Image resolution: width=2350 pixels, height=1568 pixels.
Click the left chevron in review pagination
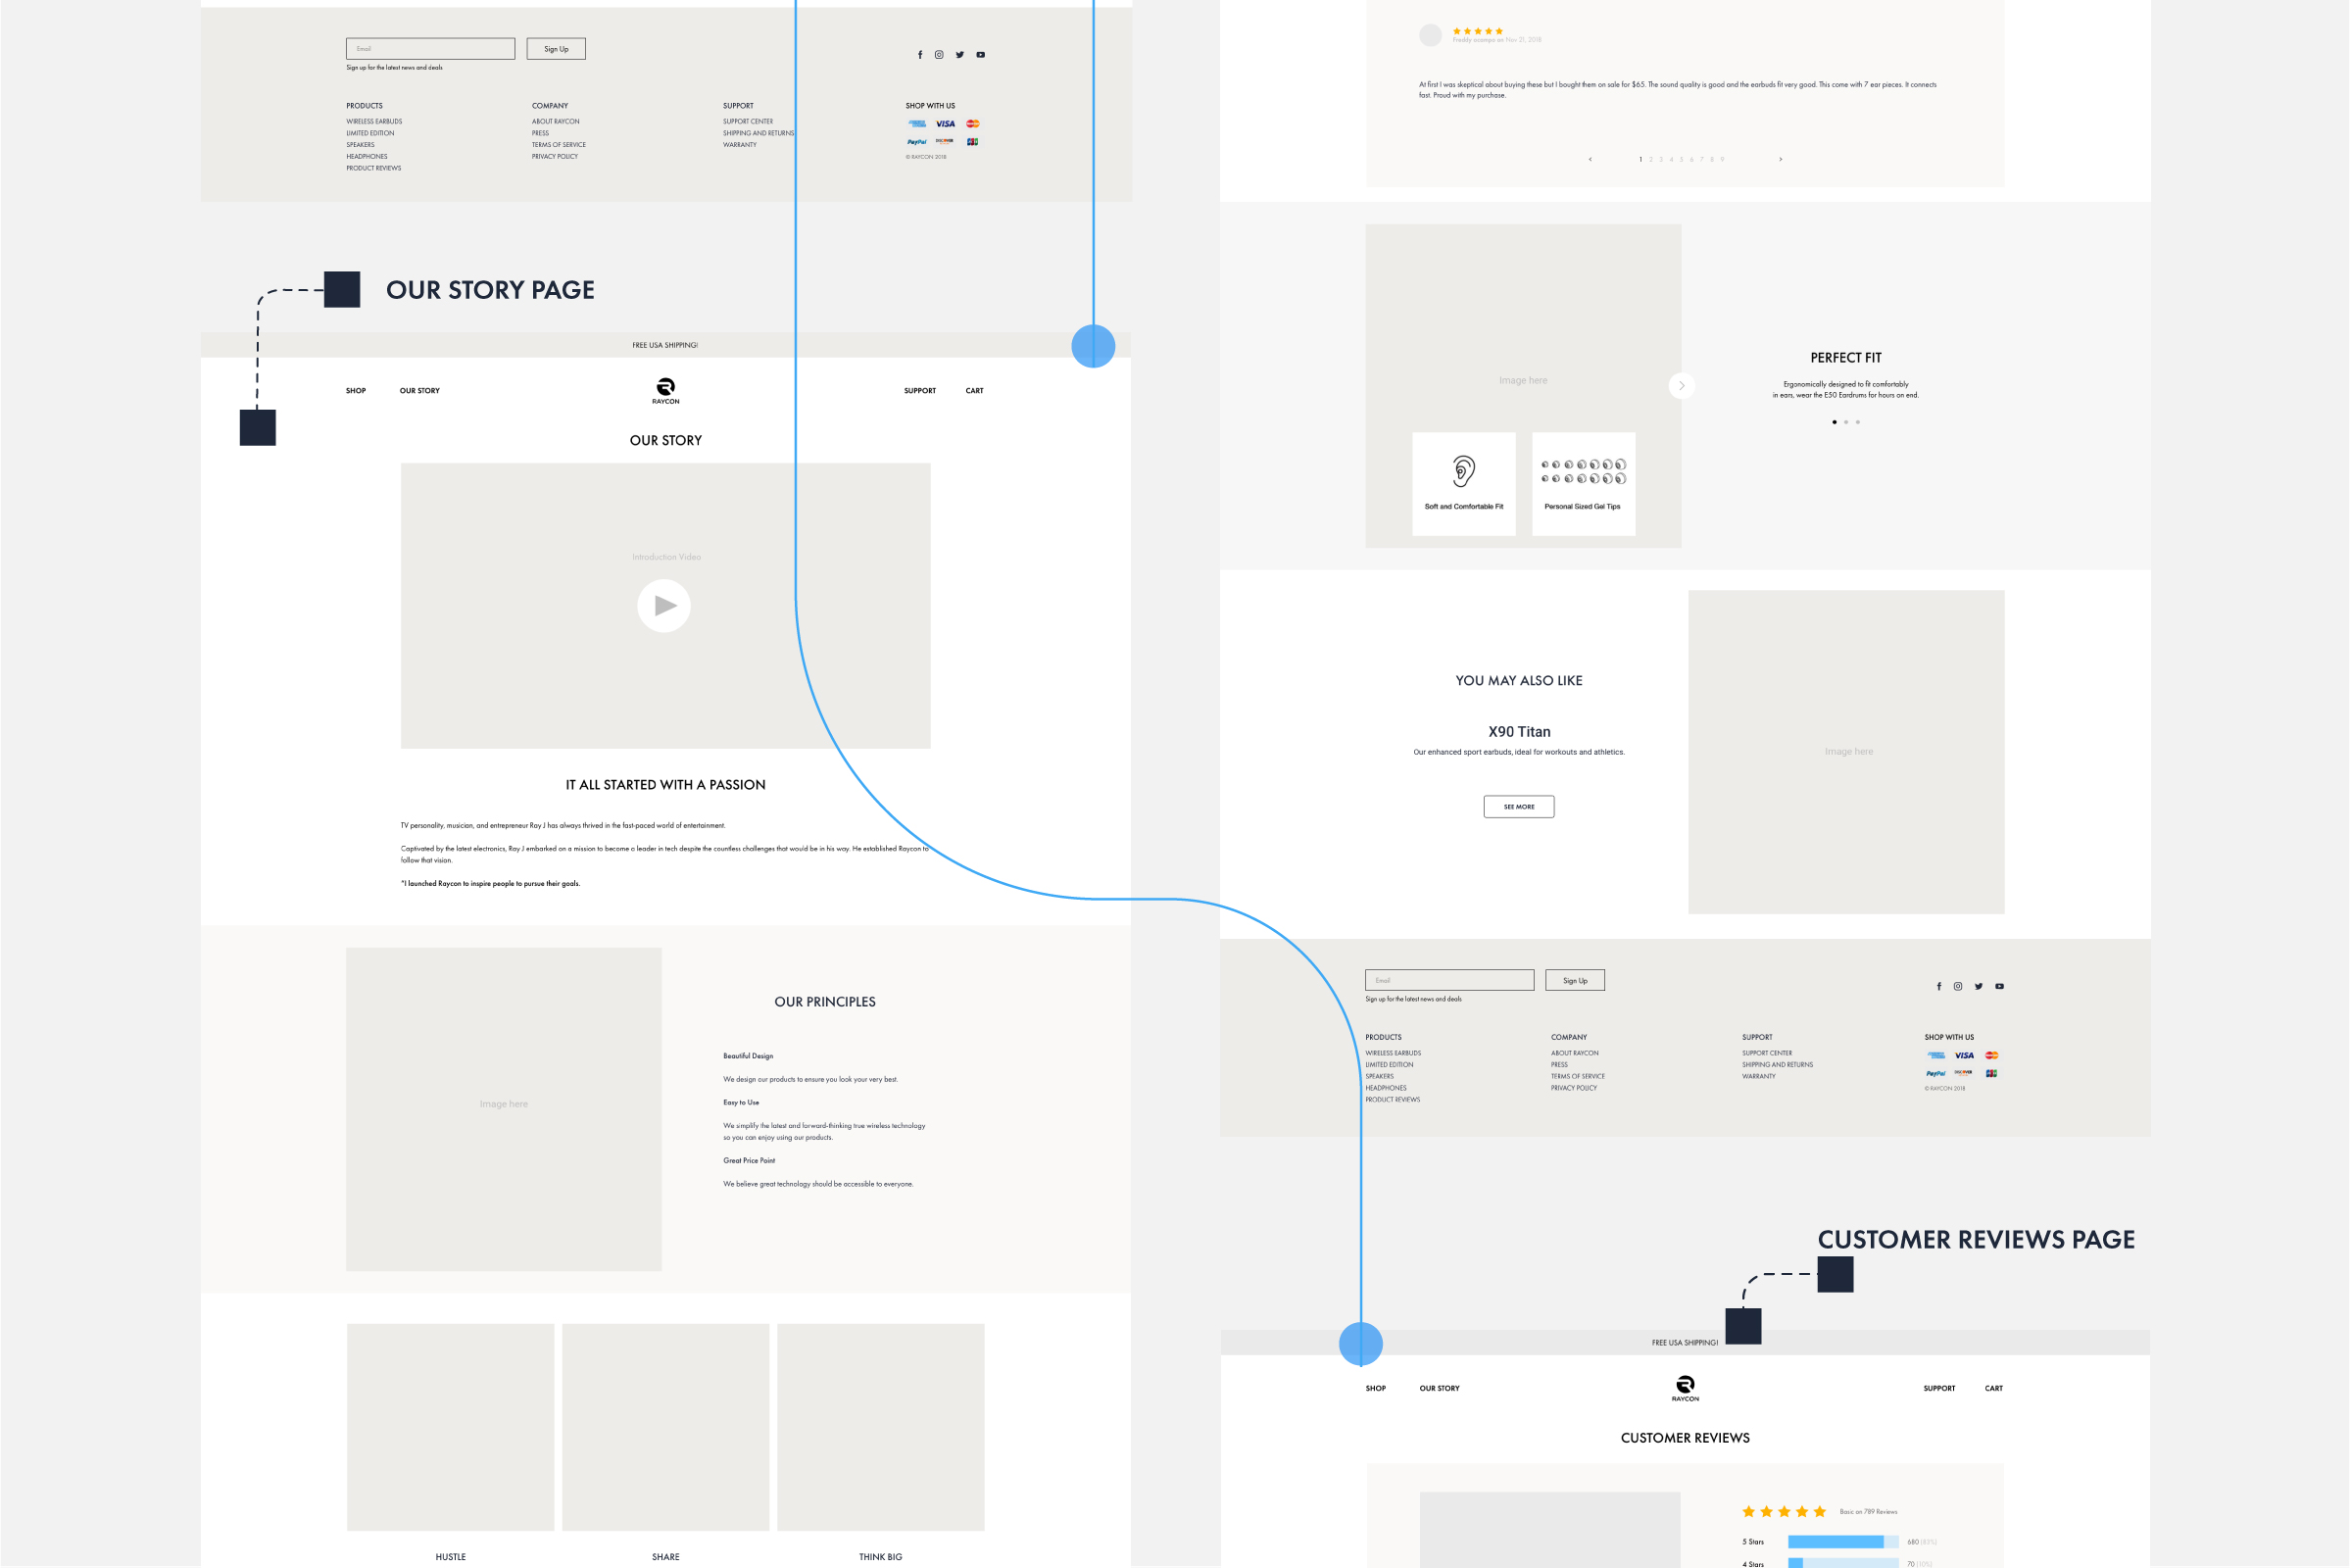point(1591,159)
